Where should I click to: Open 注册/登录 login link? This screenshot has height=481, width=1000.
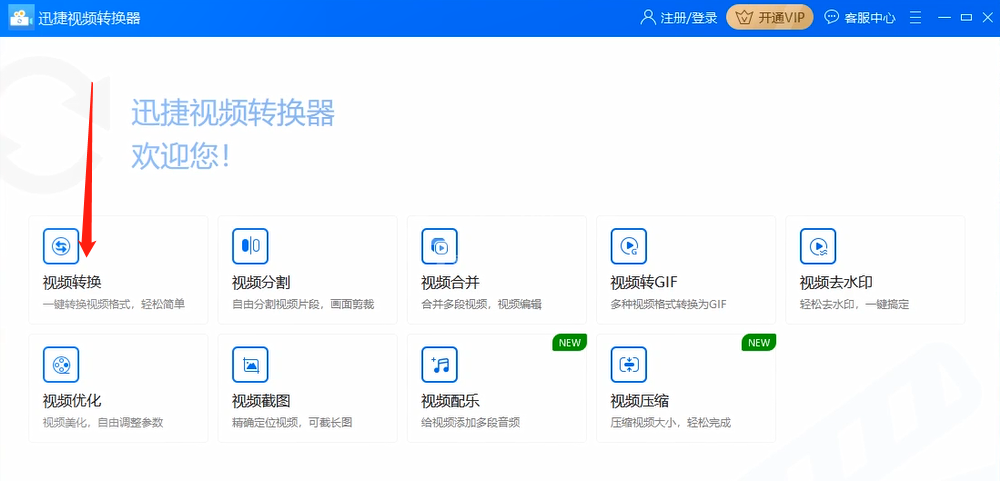point(689,18)
